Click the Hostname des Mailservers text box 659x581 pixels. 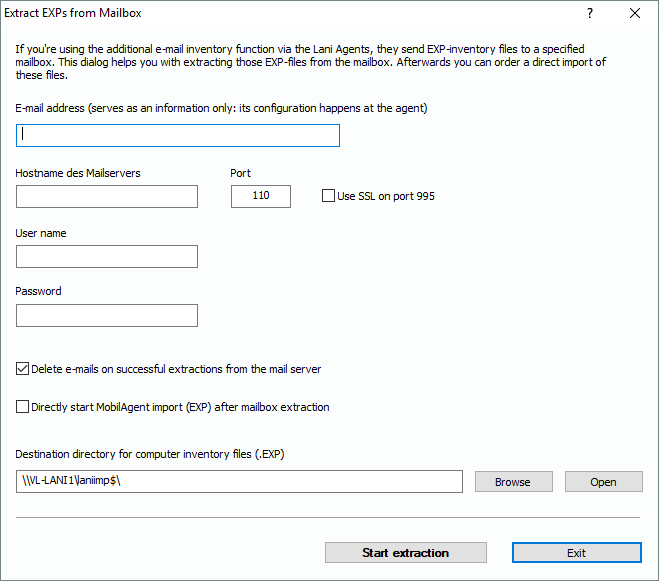click(x=107, y=196)
